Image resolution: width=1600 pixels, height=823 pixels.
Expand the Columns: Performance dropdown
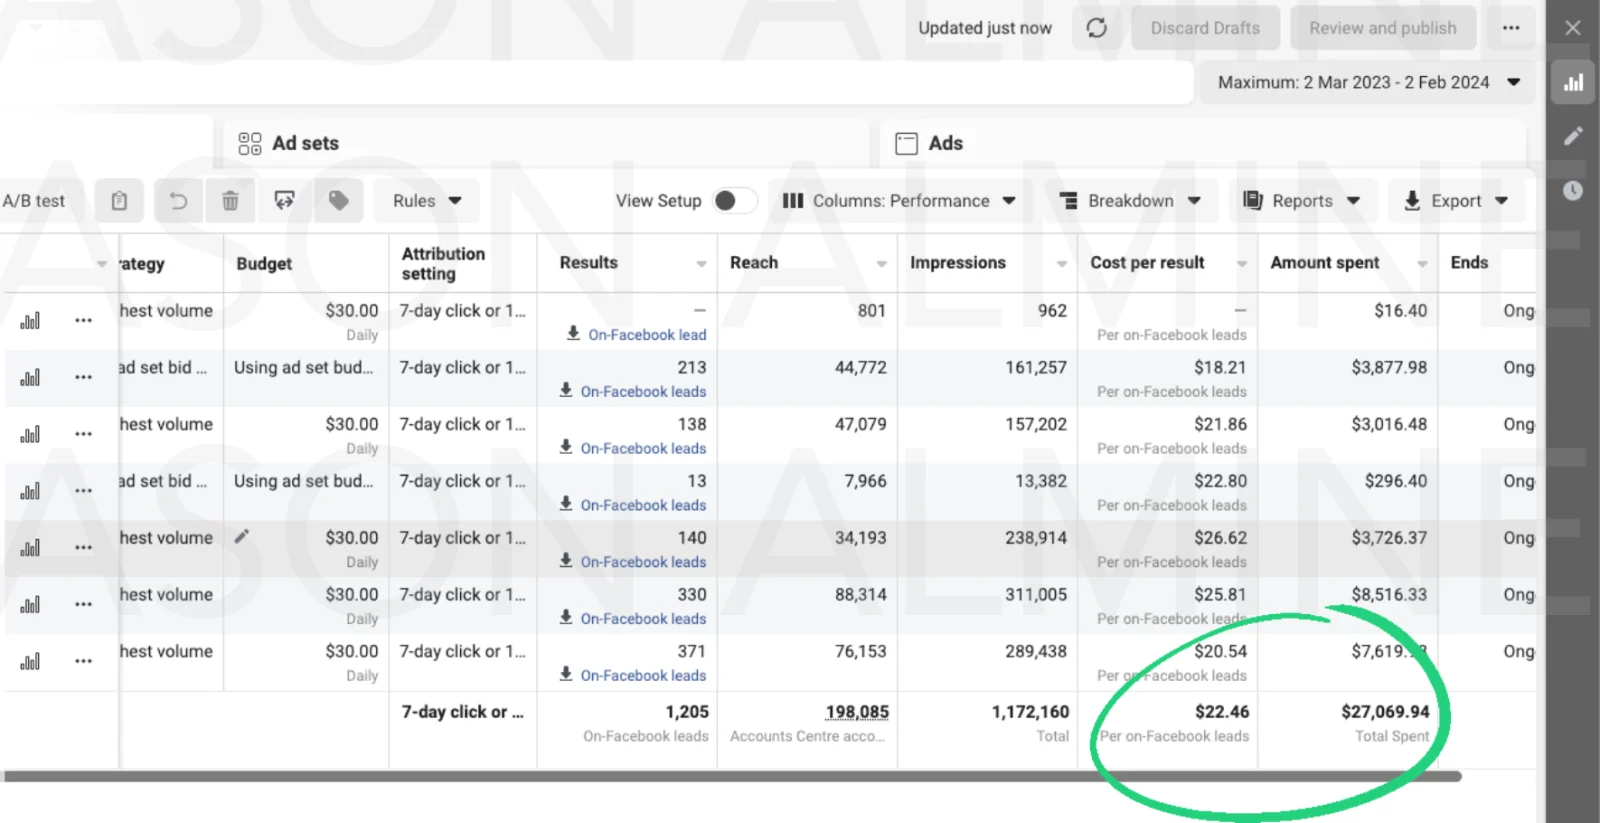898,201
